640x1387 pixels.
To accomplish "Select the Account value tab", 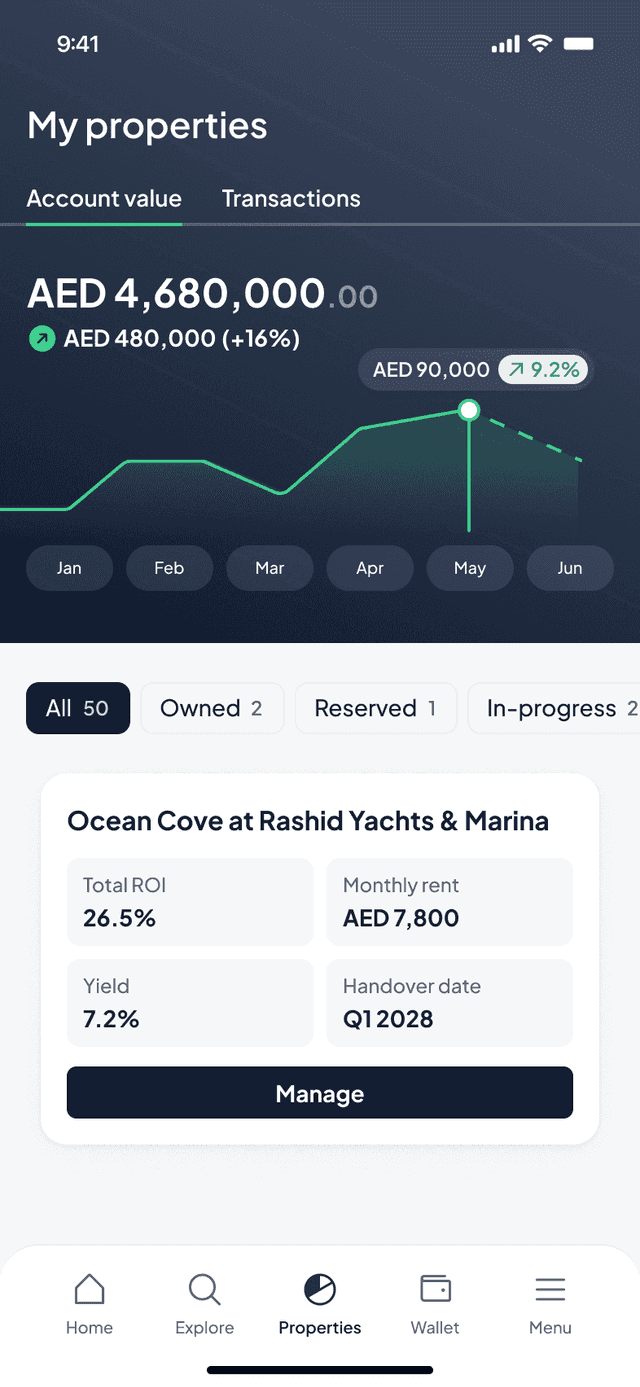I will tap(104, 198).
